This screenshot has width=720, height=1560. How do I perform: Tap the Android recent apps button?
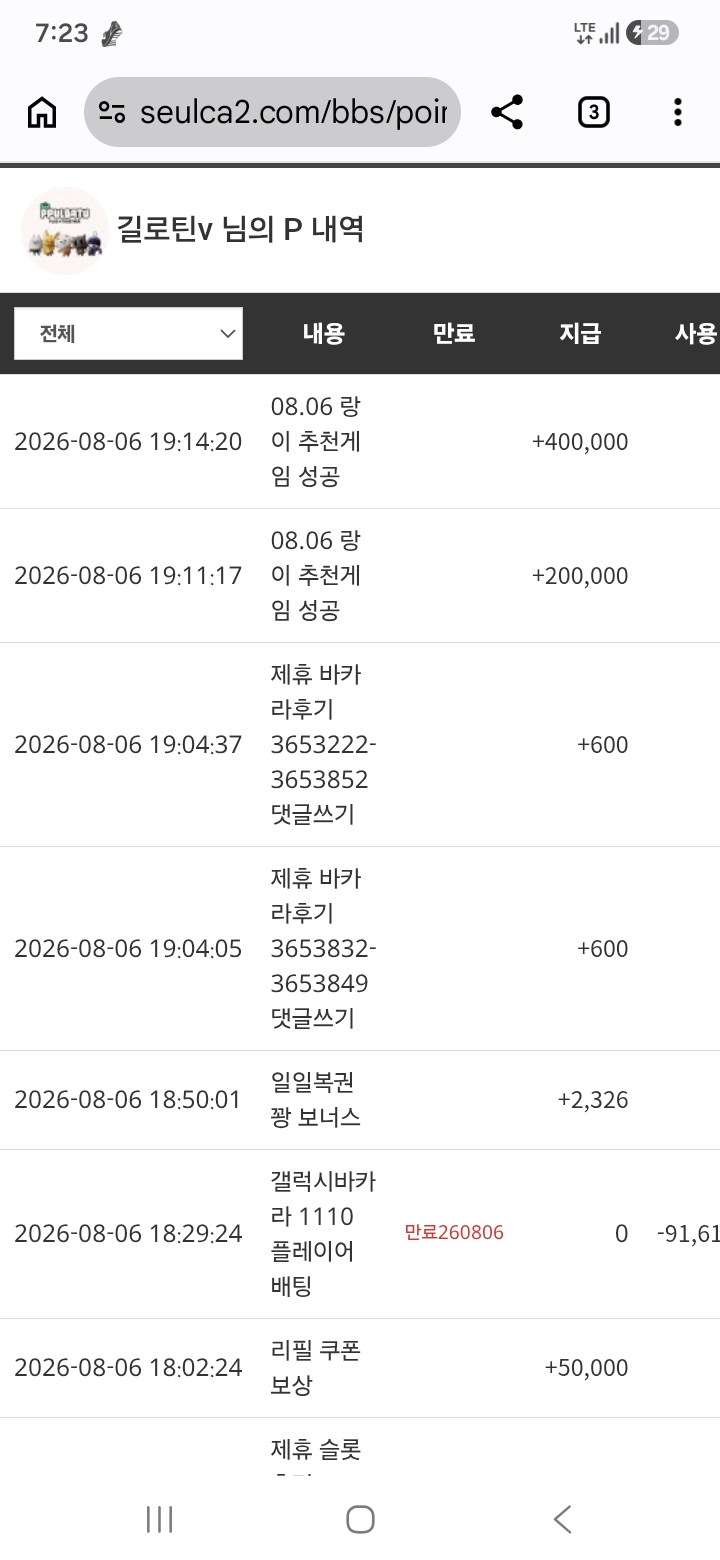[x=159, y=1520]
